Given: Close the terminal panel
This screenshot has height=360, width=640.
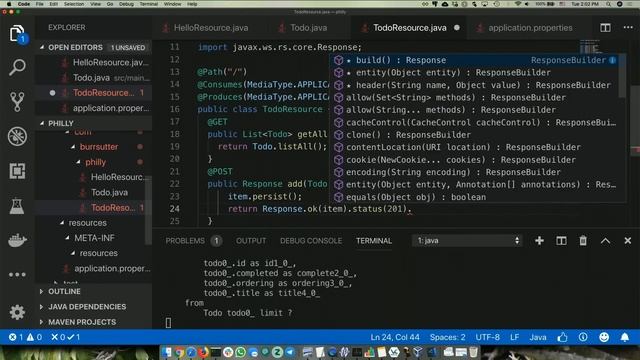Looking at the screenshot, I should click(x=628, y=241).
